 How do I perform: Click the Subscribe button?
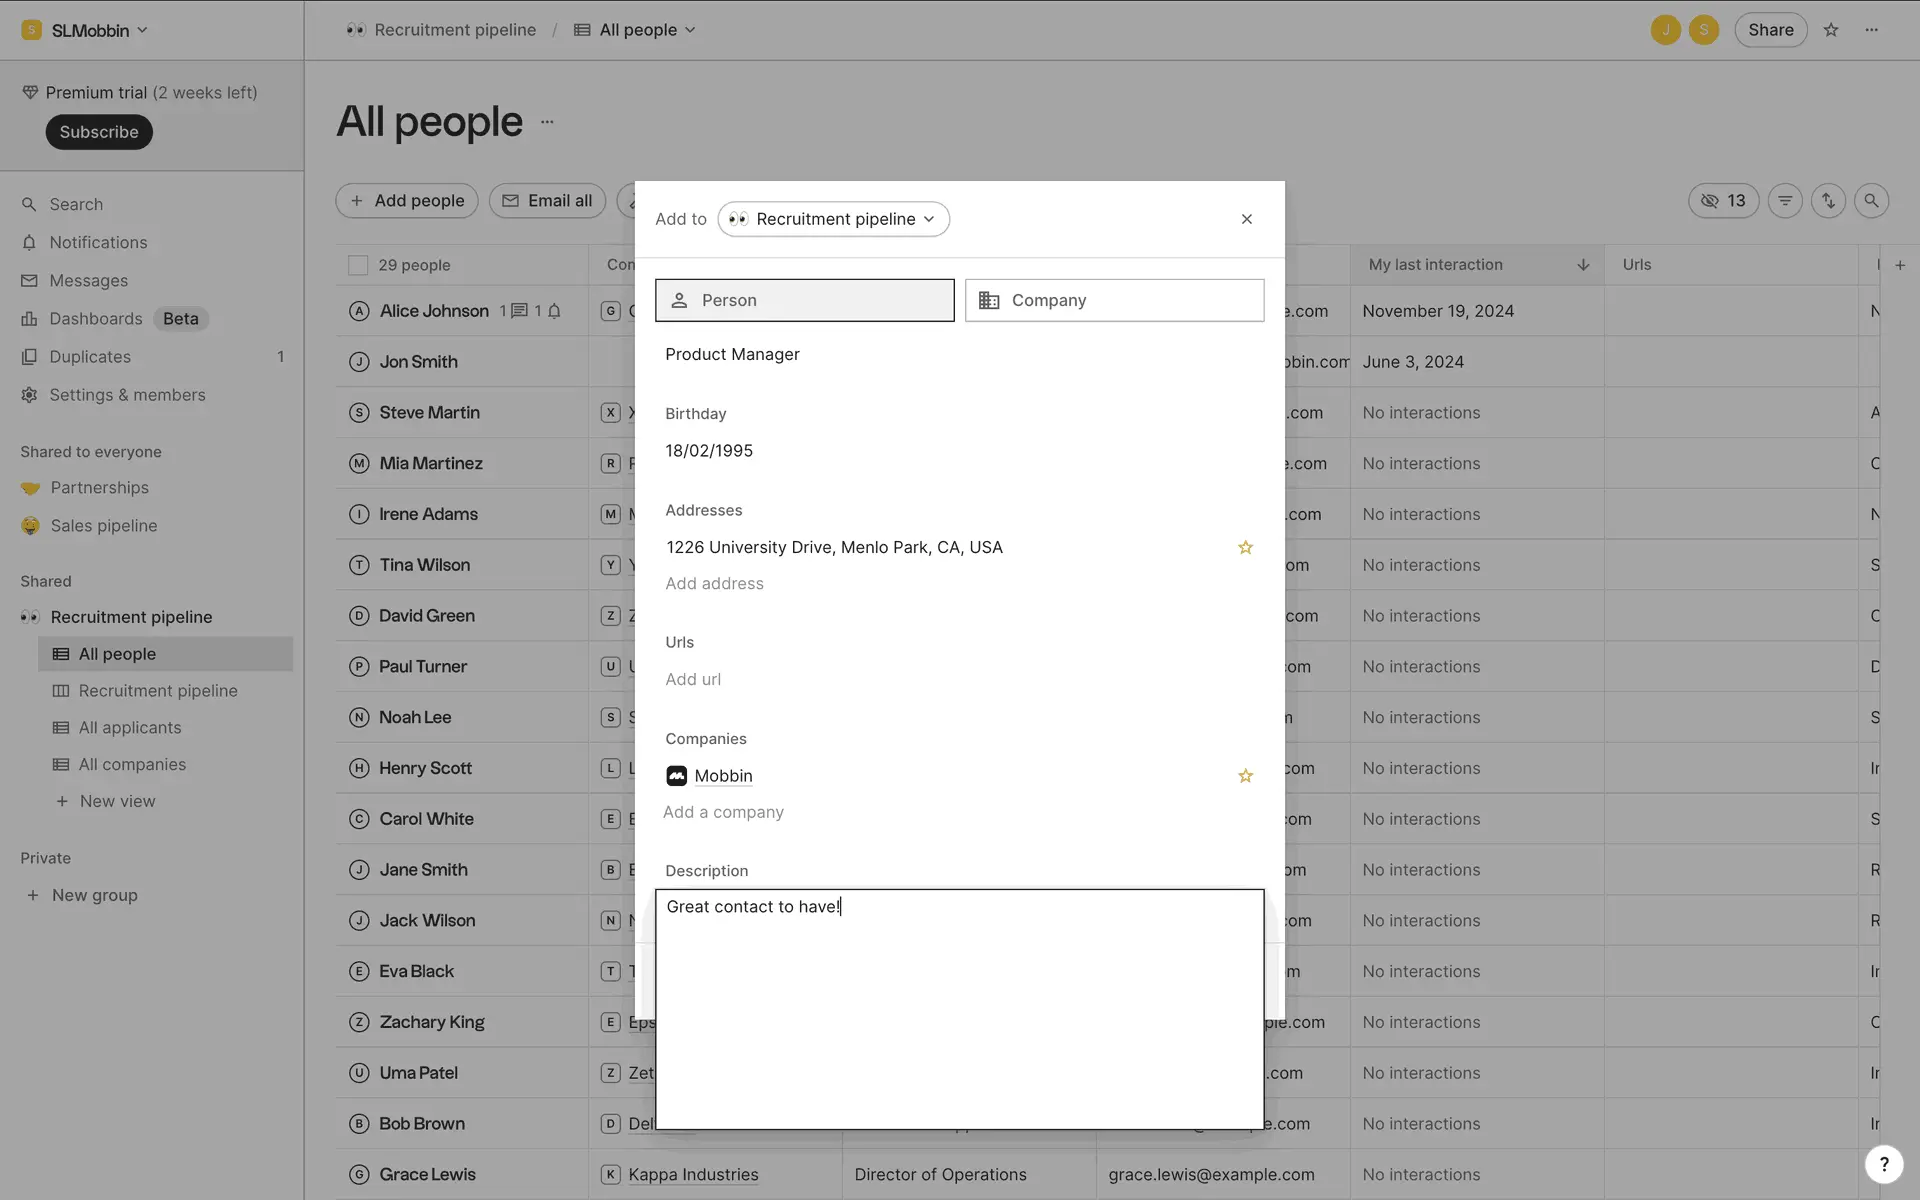[99, 132]
